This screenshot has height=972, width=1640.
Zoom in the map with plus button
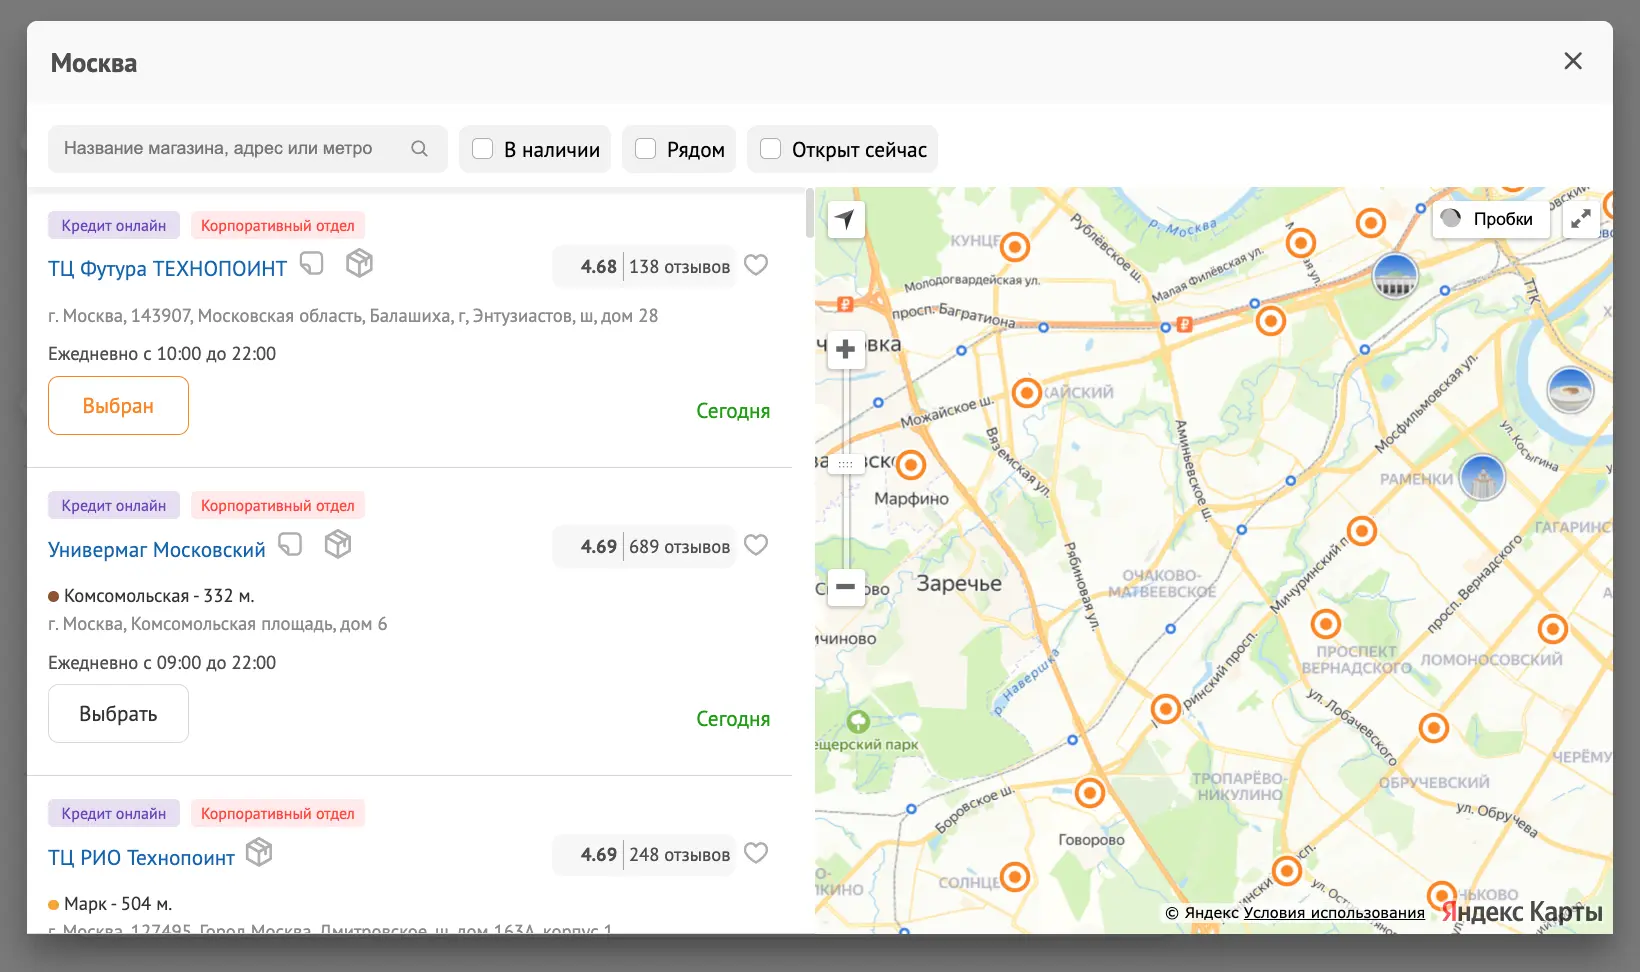tap(846, 350)
